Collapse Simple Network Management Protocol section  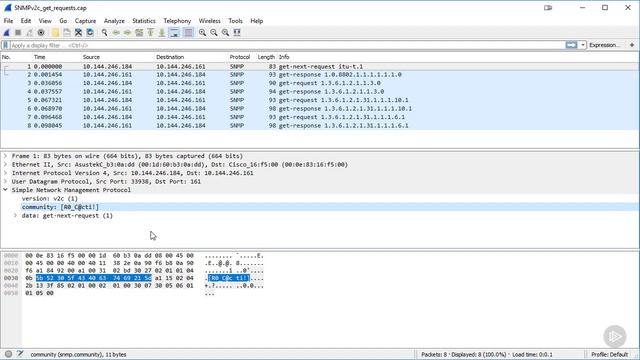[5, 190]
